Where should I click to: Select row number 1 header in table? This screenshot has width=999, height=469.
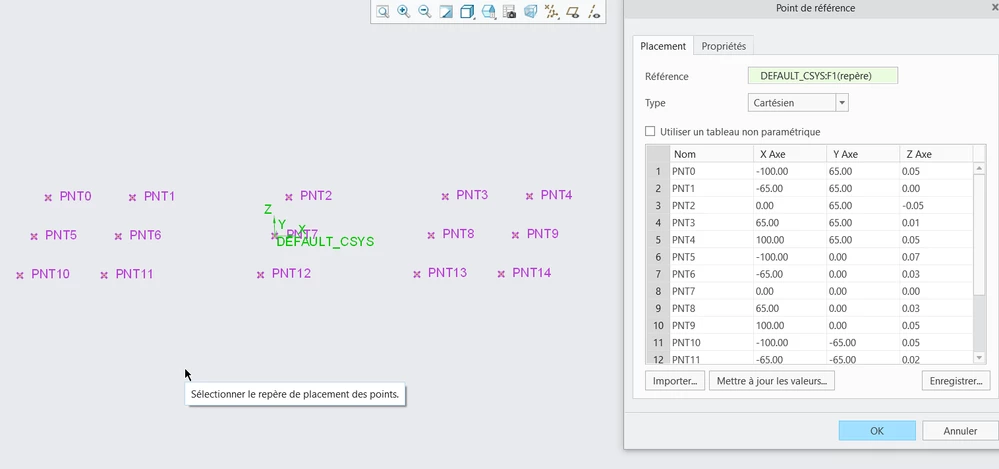[658, 171]
